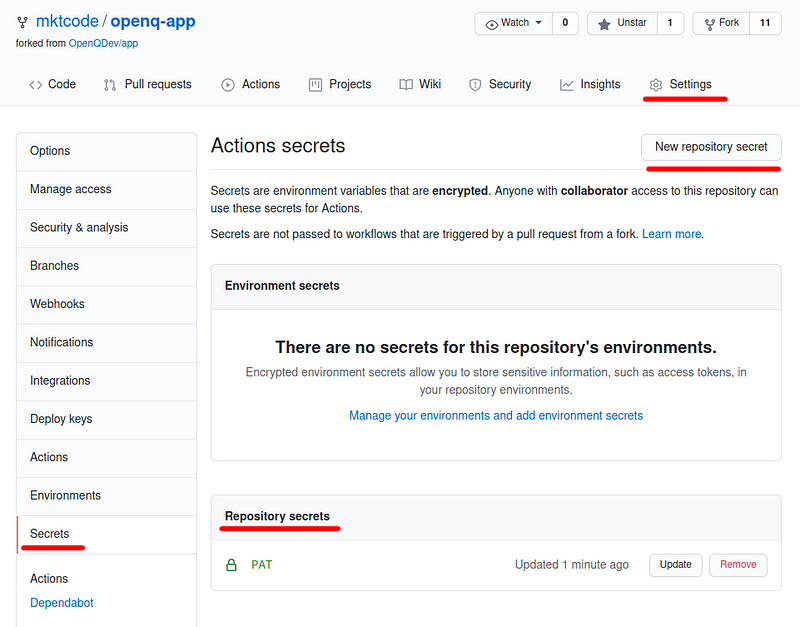This screenshot has height=627, width=800.
Task: Click the Settings gear icon
Action: click(656, 85)
